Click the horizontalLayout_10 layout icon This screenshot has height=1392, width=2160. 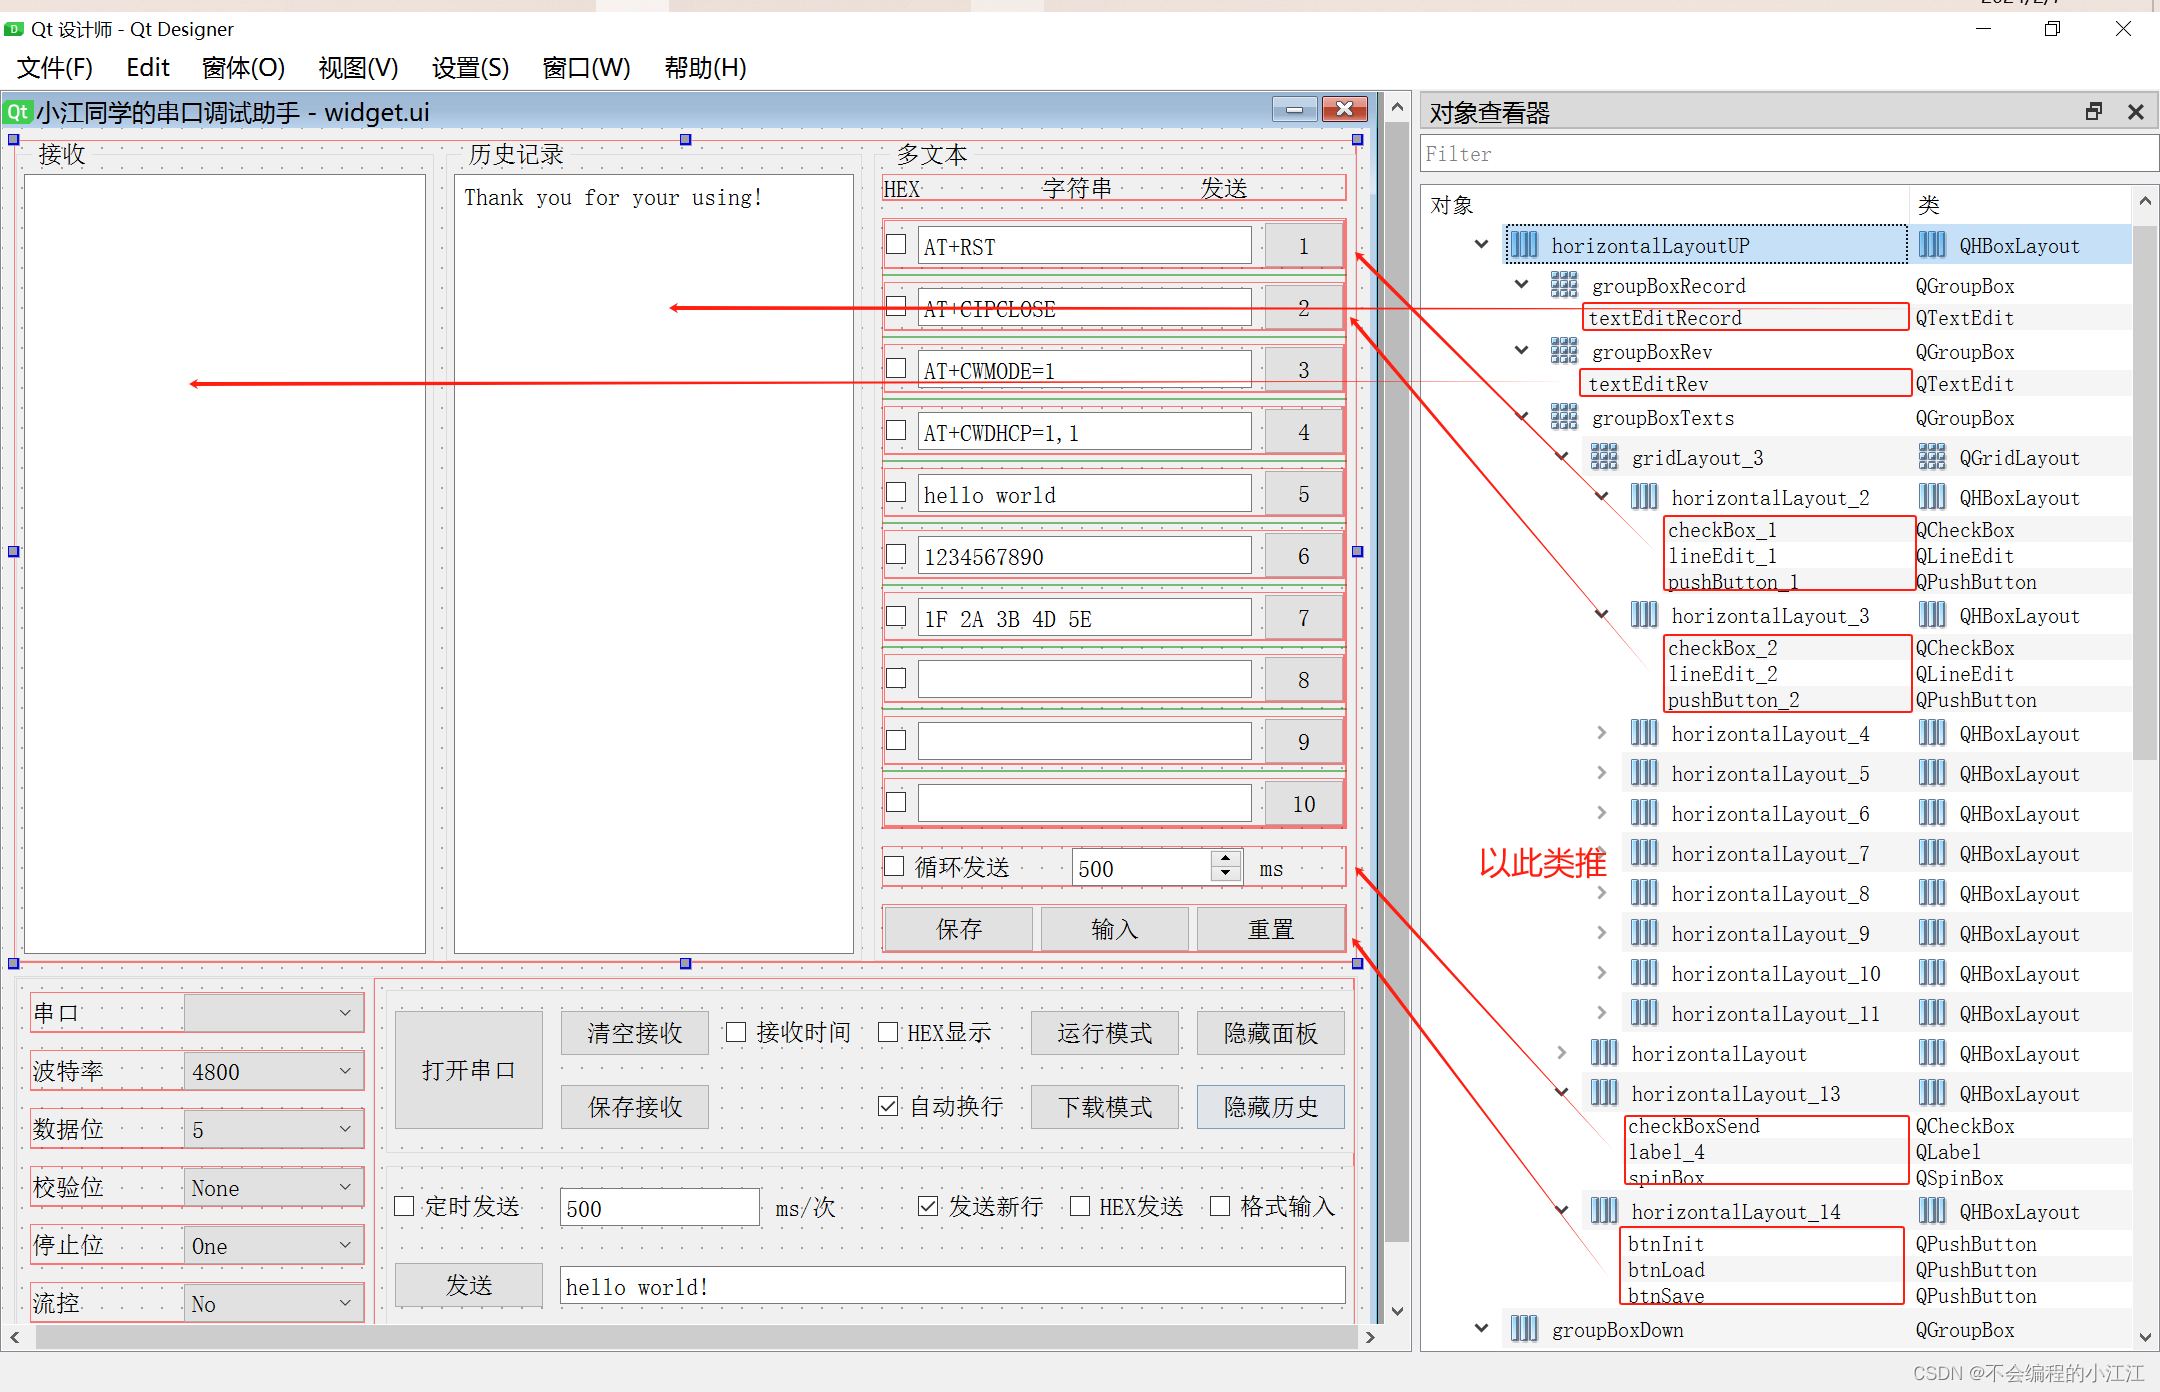coord(1644,973)
